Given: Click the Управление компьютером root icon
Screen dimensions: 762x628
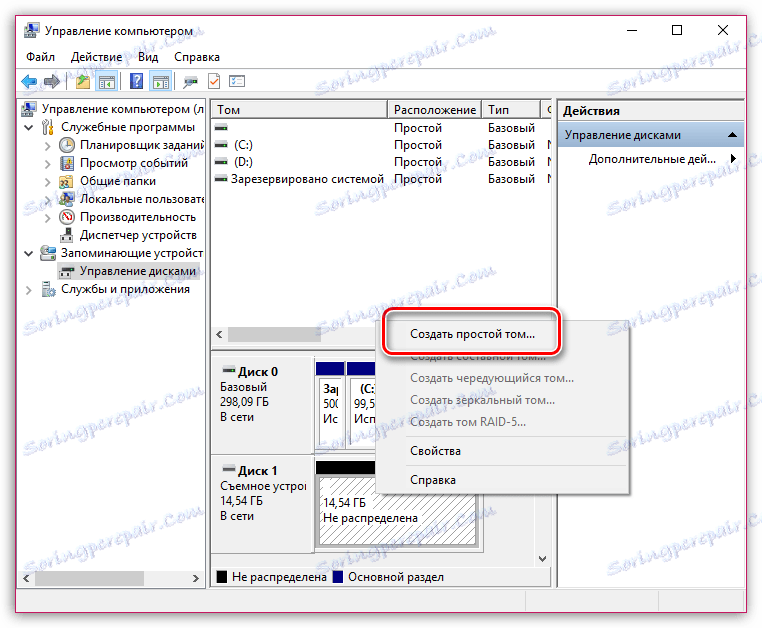Looking at the screenshot, I should (29, 109).
